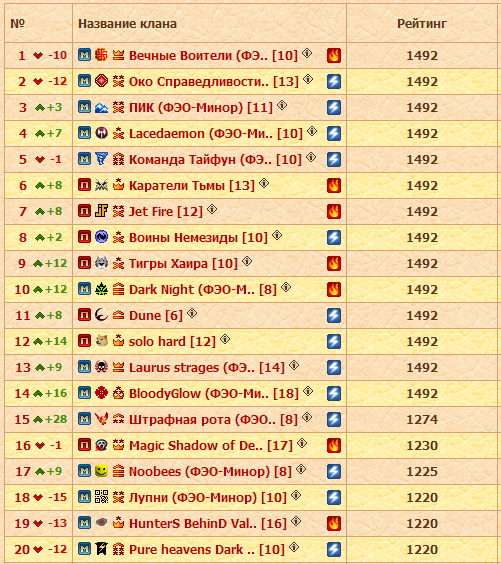Open the HunterS BehinD Val.. clan link
501x564 pixels.
point(208,524)
